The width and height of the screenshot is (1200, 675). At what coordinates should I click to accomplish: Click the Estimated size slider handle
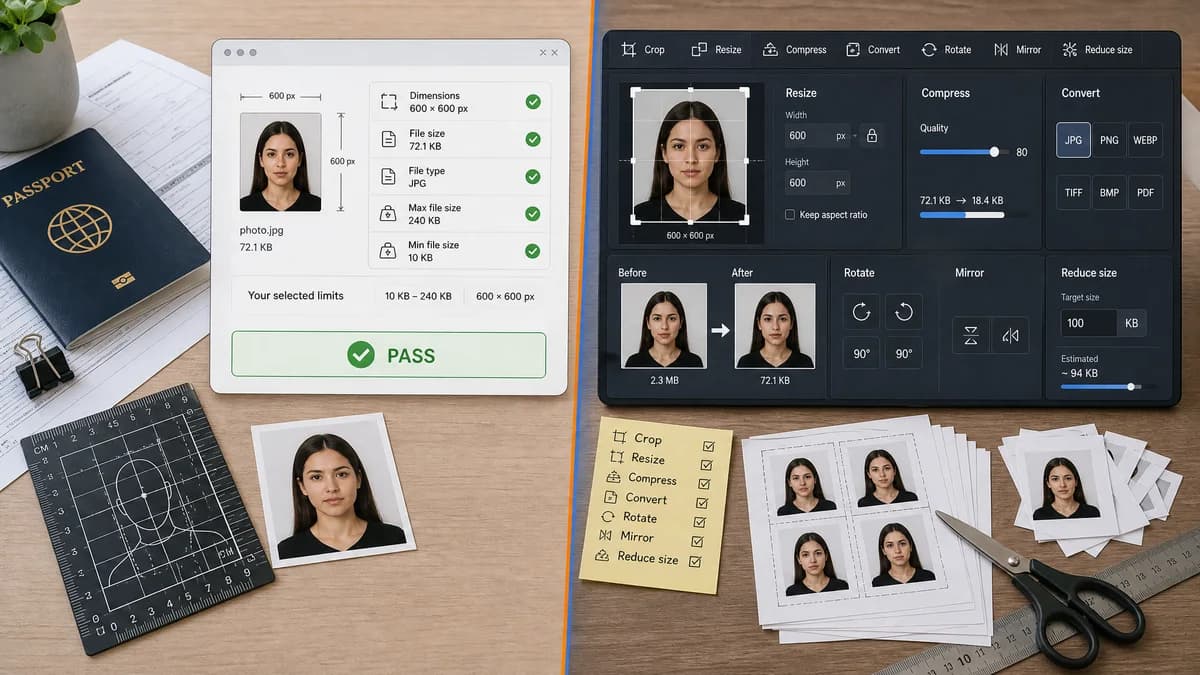[x=1131, y=386]
